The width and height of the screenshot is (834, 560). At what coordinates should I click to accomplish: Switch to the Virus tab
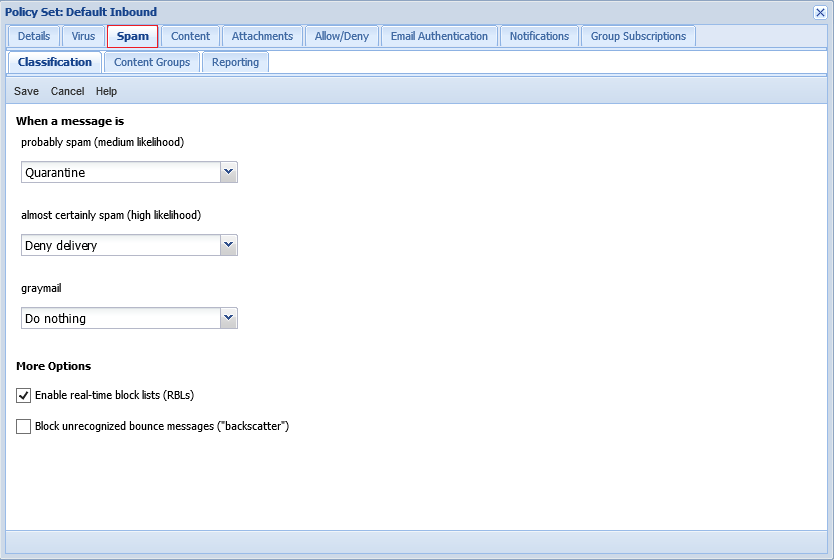(83, 36)
